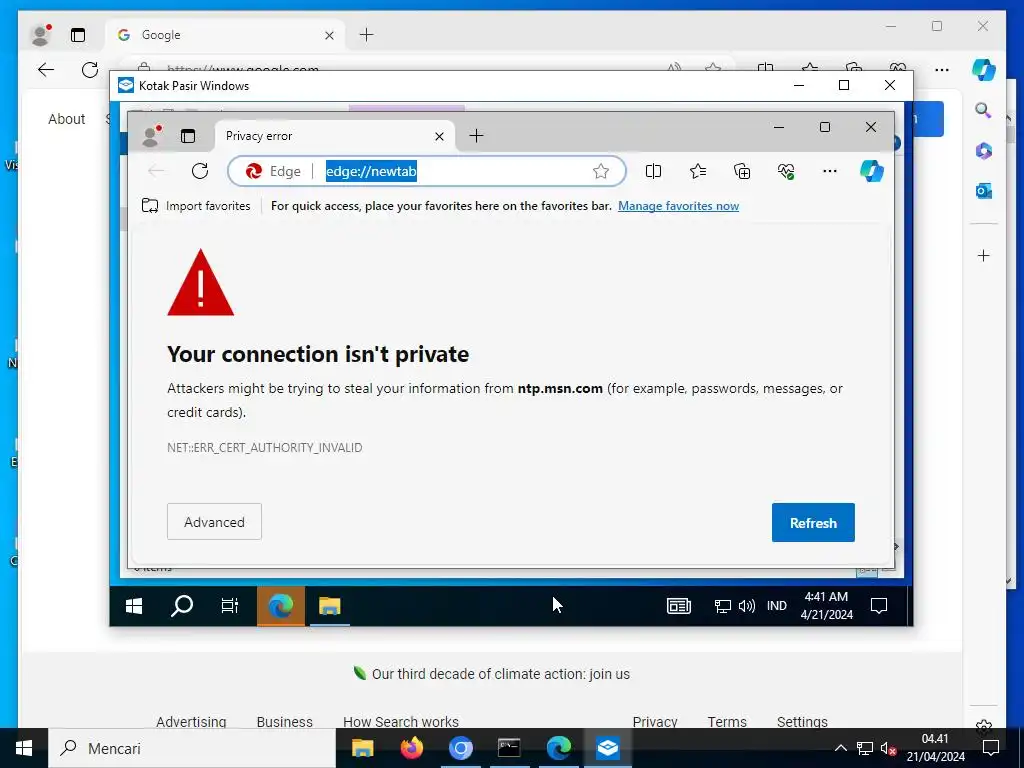The height and width of the screenshot is (768, 1024).
Task: Click How Search works footer link
Action: pos(401,722)
